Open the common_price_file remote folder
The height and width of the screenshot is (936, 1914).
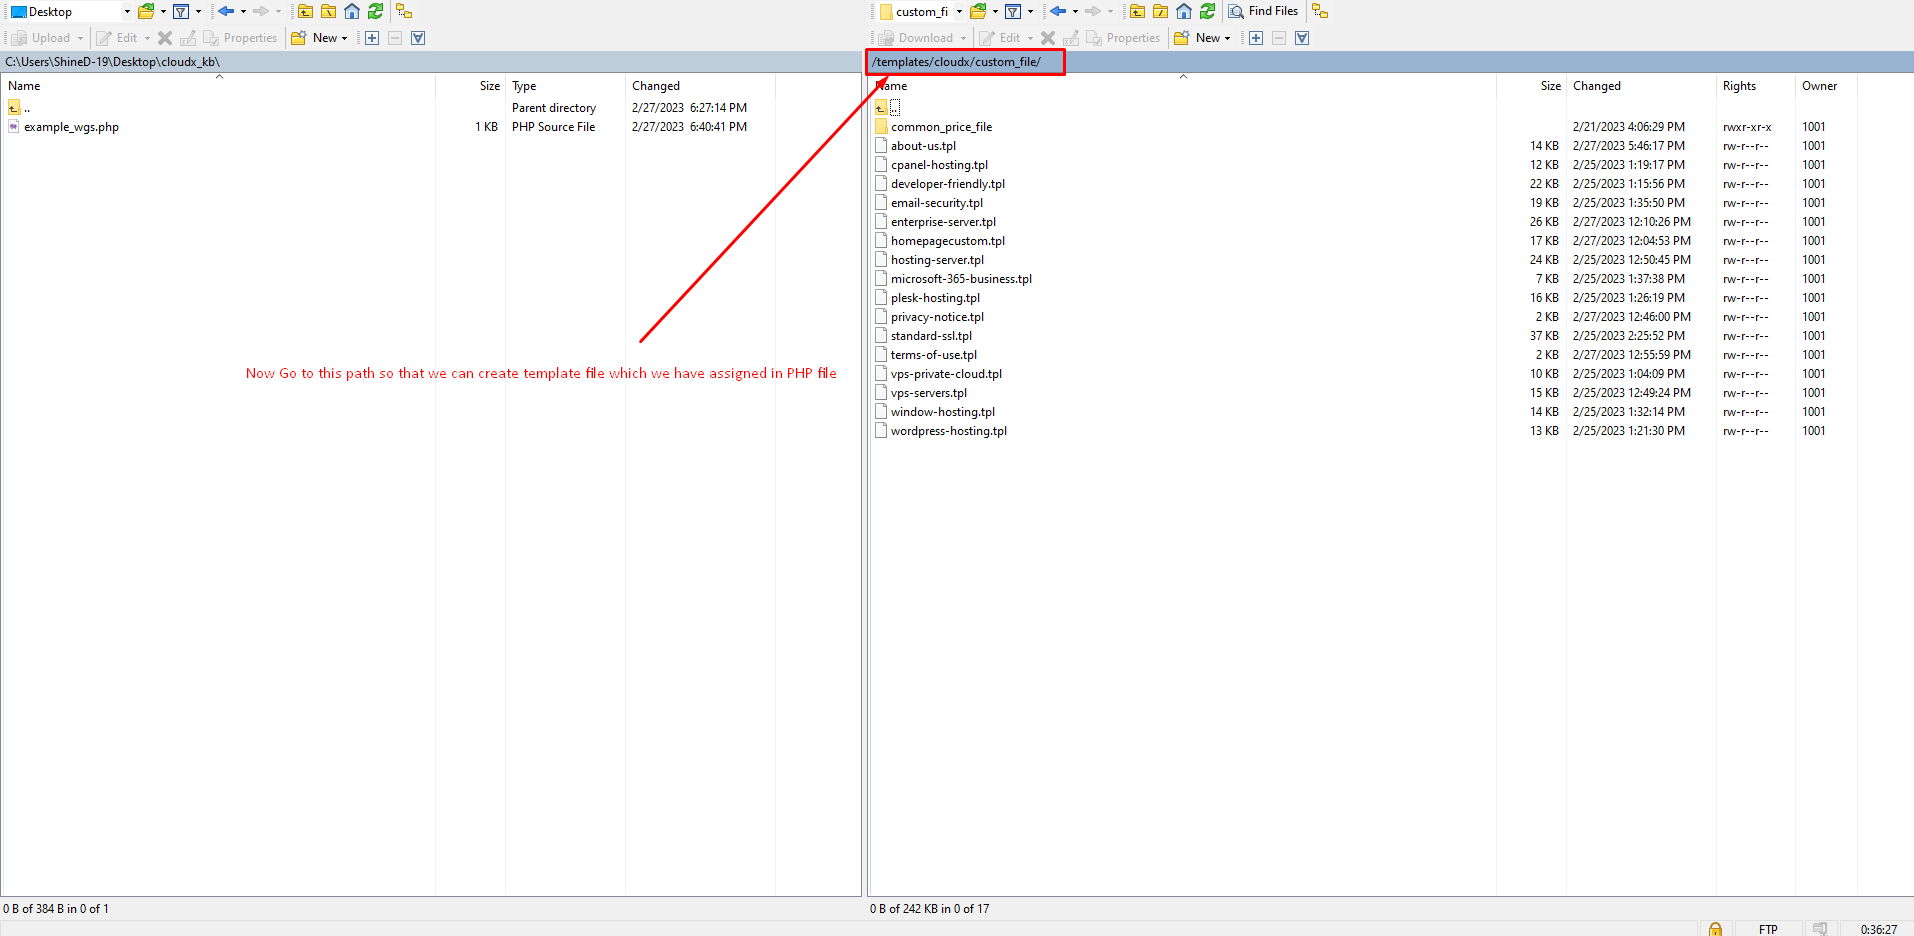pyautogui.click(x=941, y=127)
